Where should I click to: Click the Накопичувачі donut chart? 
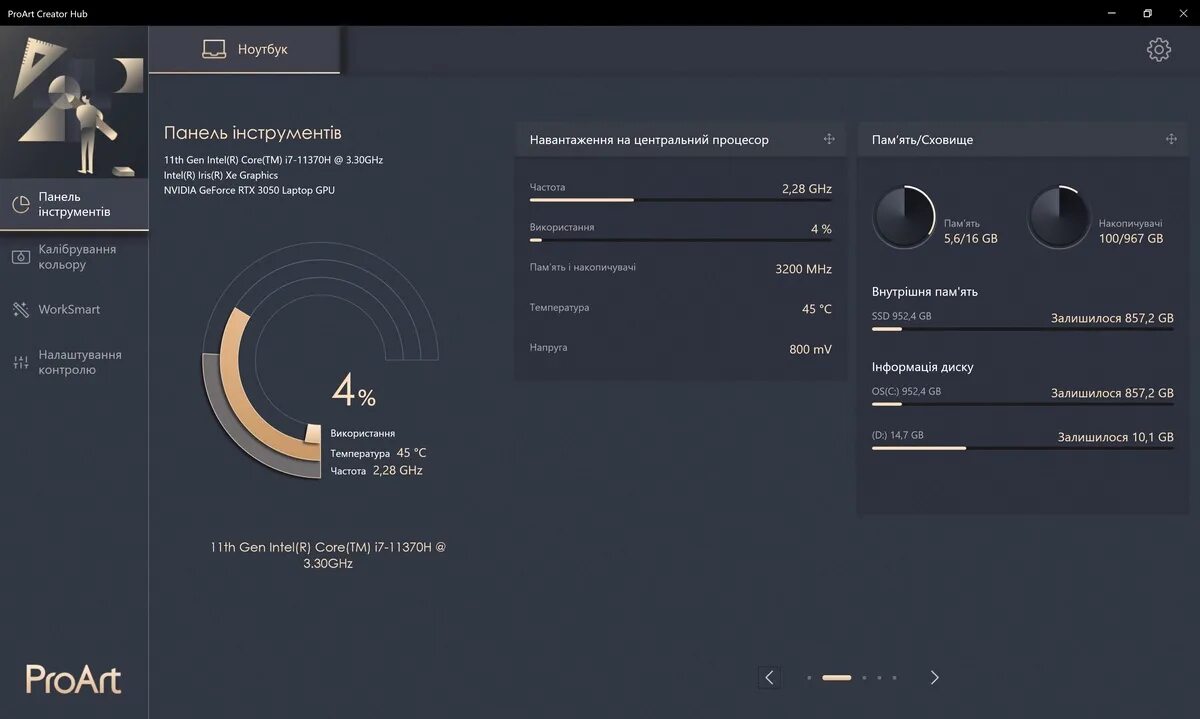point(1059,216)
